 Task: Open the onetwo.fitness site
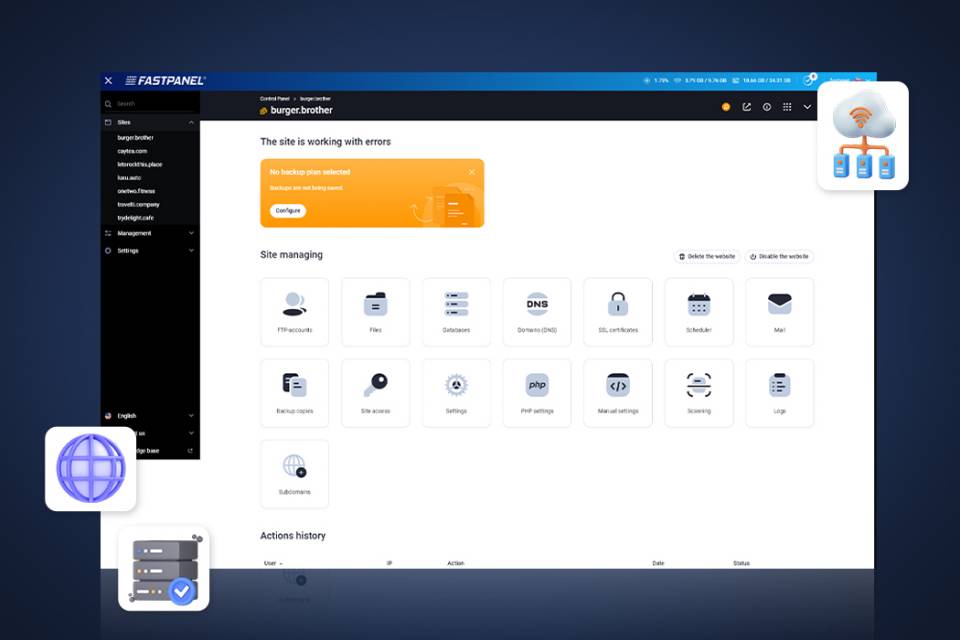pyautogui.click(x=135, y=191)
